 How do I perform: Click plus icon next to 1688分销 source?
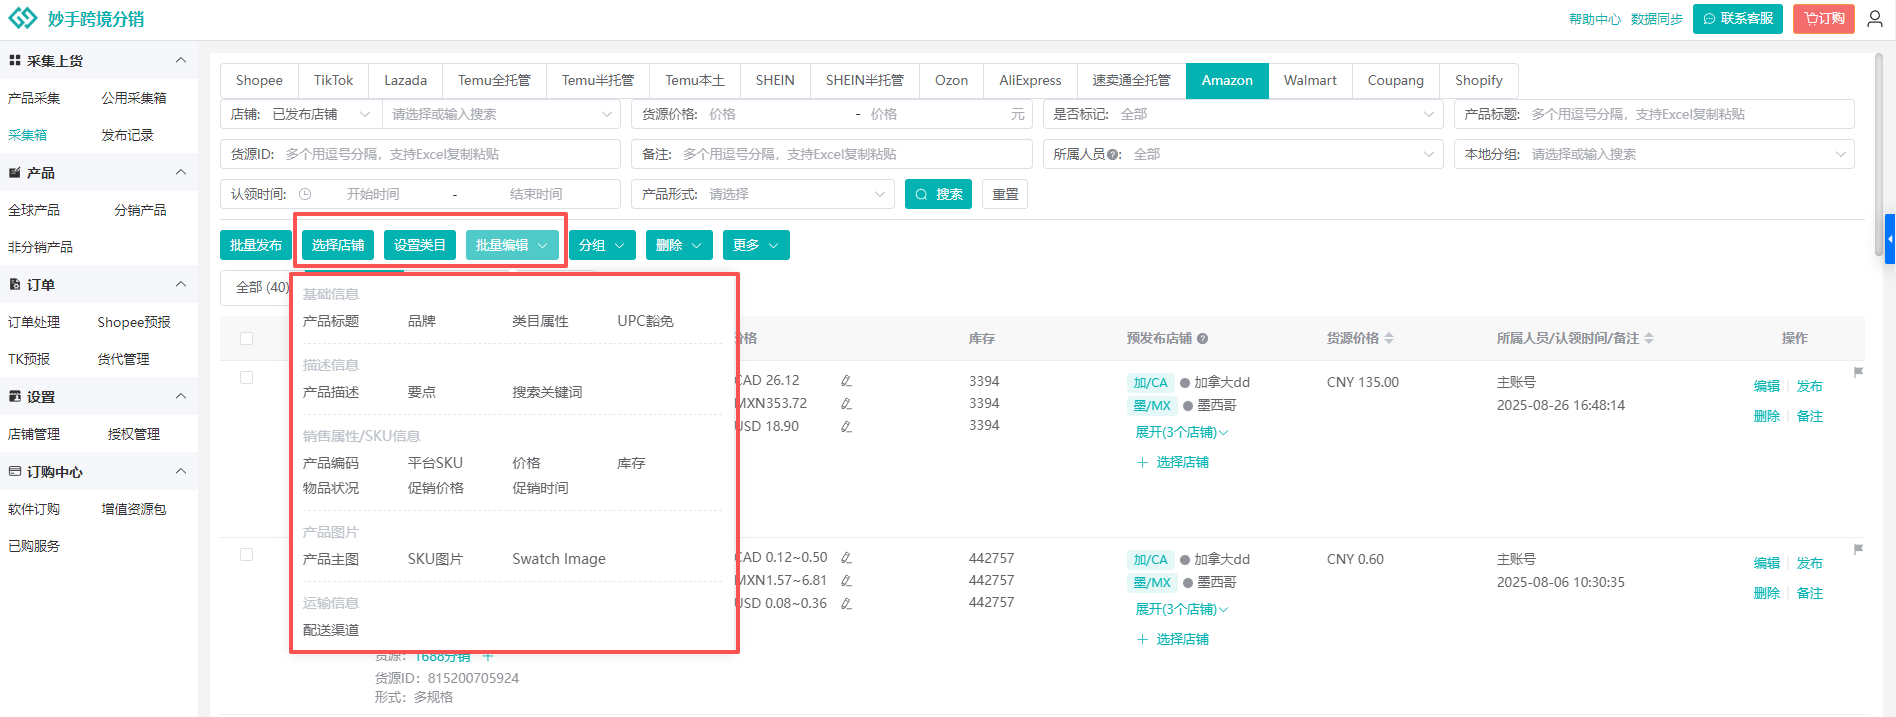(488, 657)
